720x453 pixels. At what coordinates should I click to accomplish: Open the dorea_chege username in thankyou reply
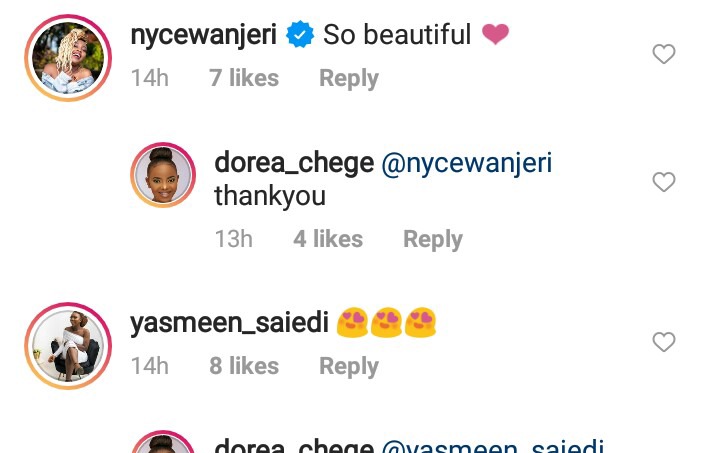[x=294, y=163]
